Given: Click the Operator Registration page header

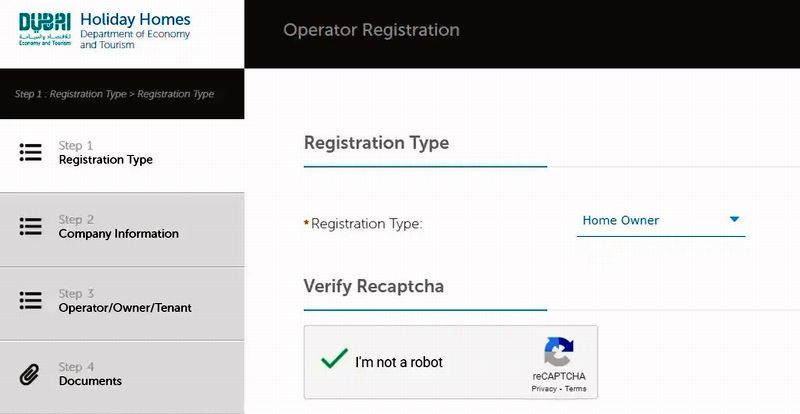Looking at the screenshot, I should [x=371, y=30].
